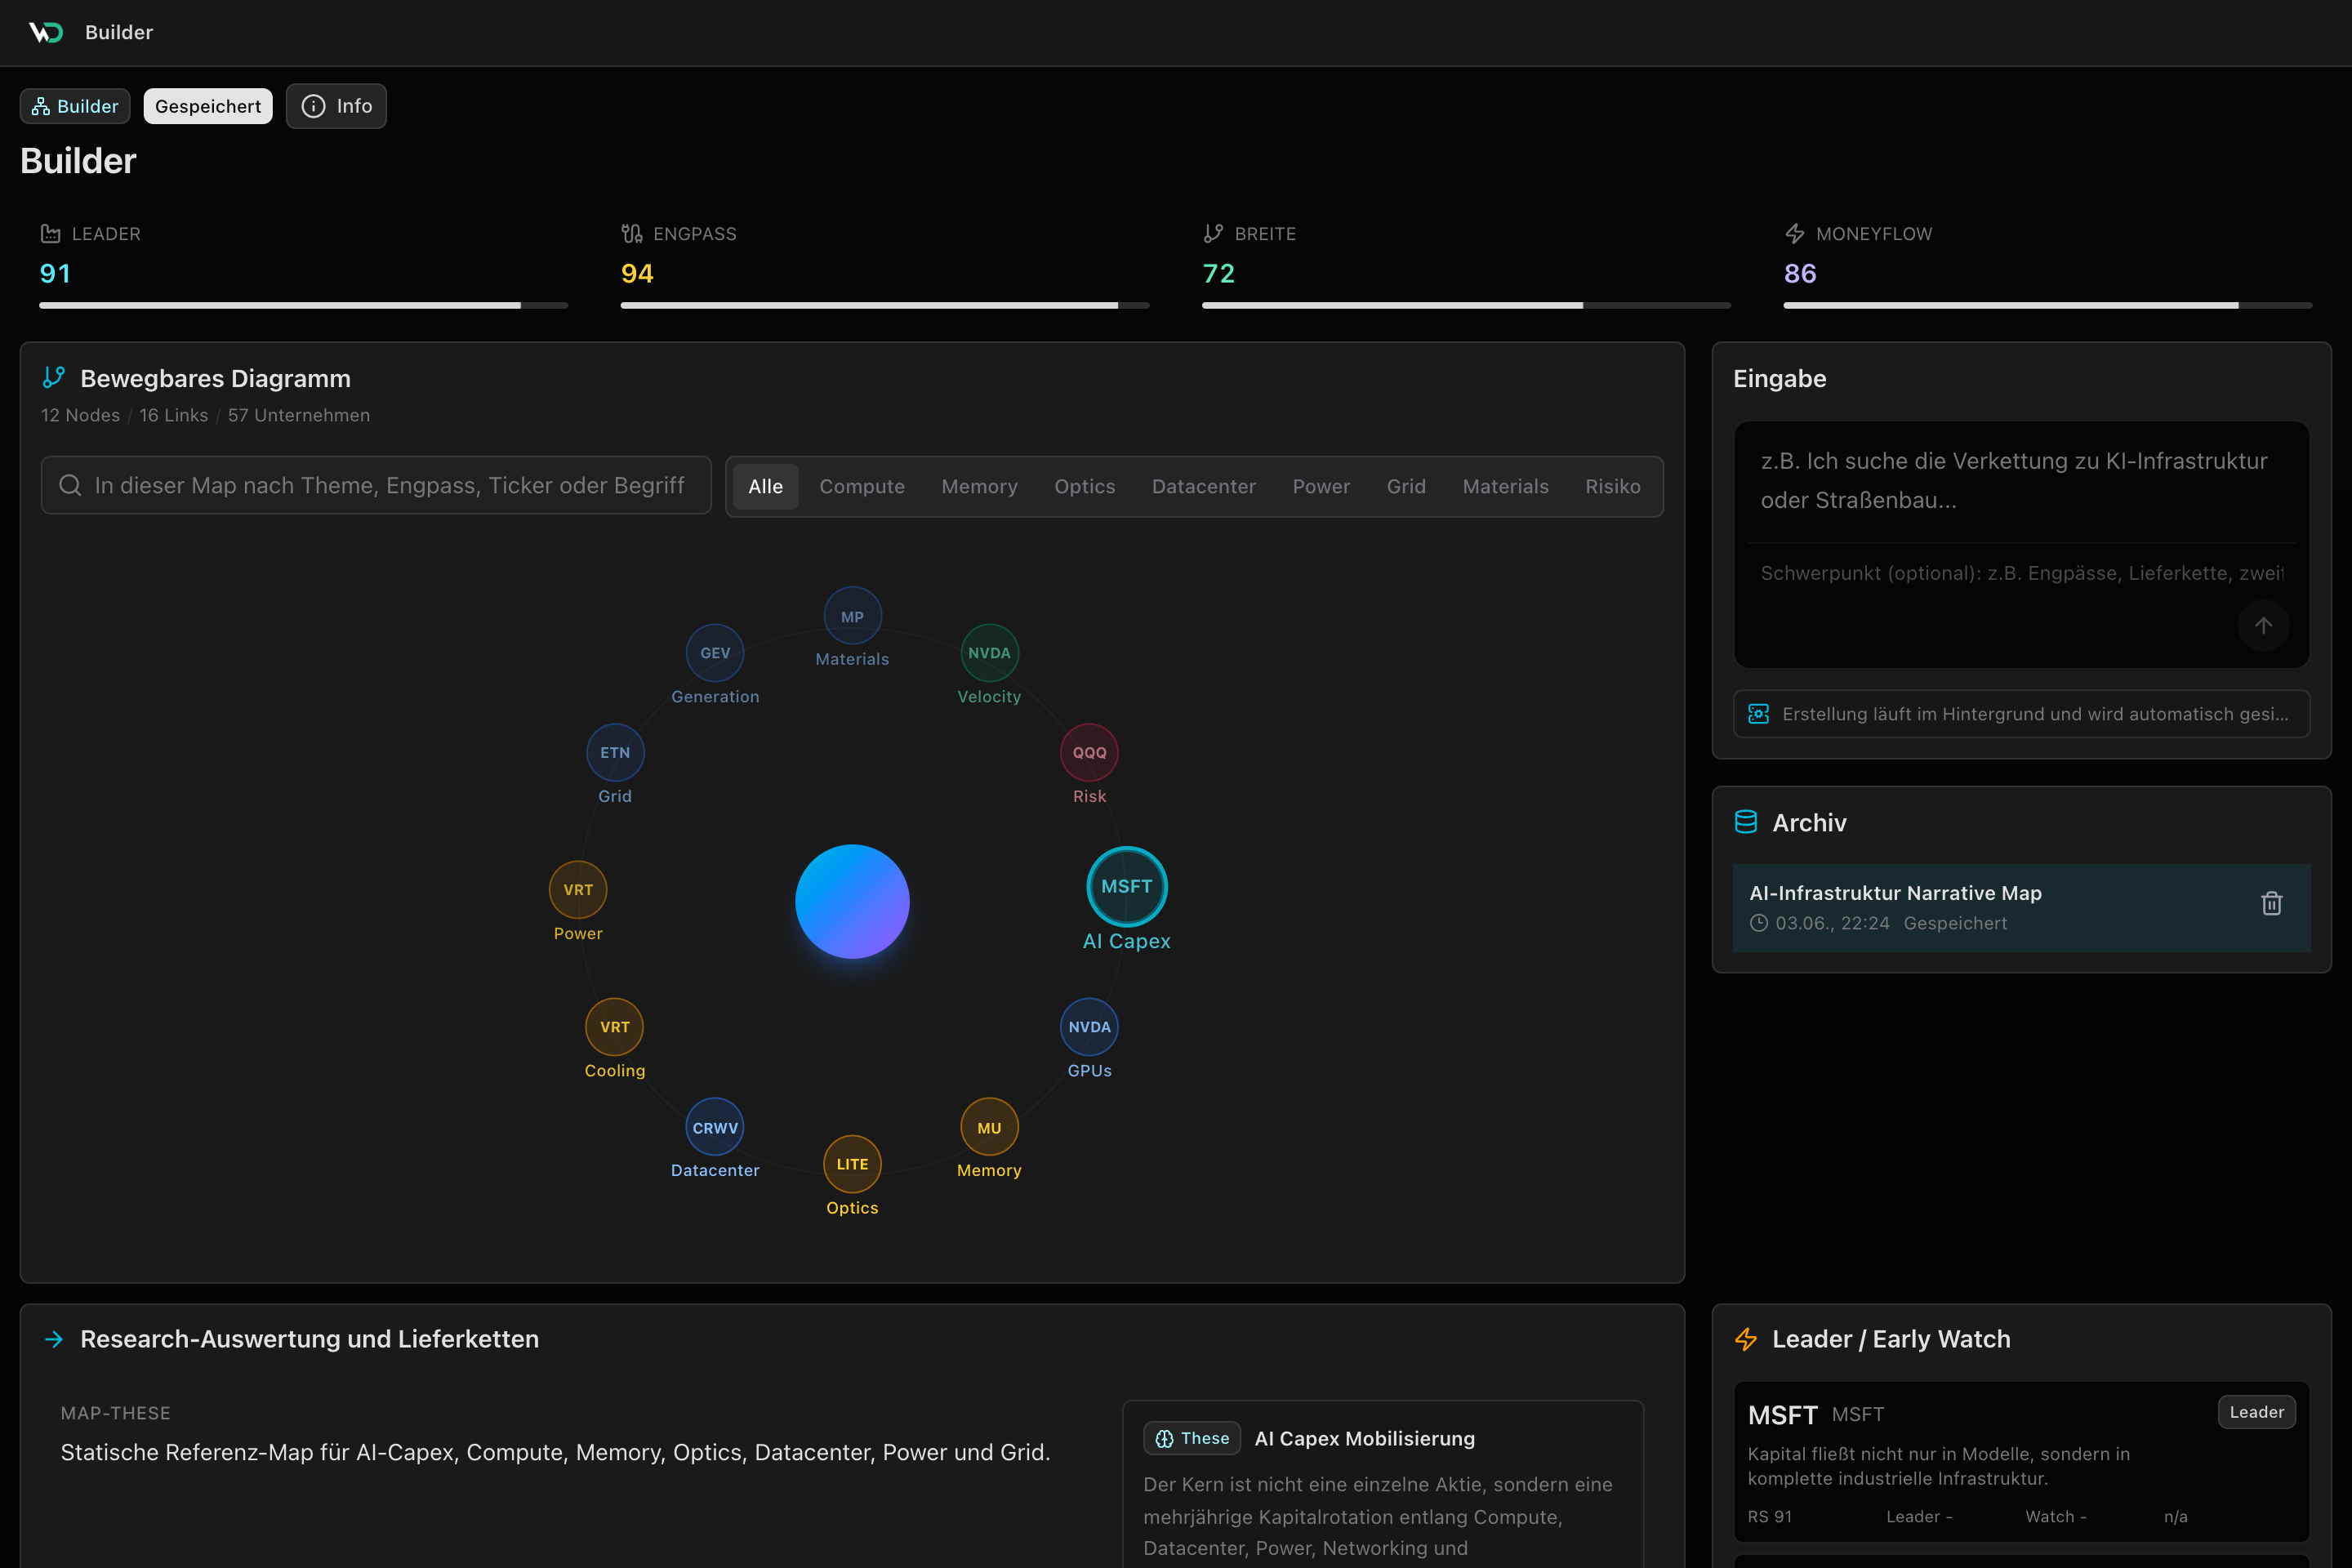Click the Moneyflow lightning icon
Viewport: 2352px width, 1568px height.
(x=1795, y=234)
